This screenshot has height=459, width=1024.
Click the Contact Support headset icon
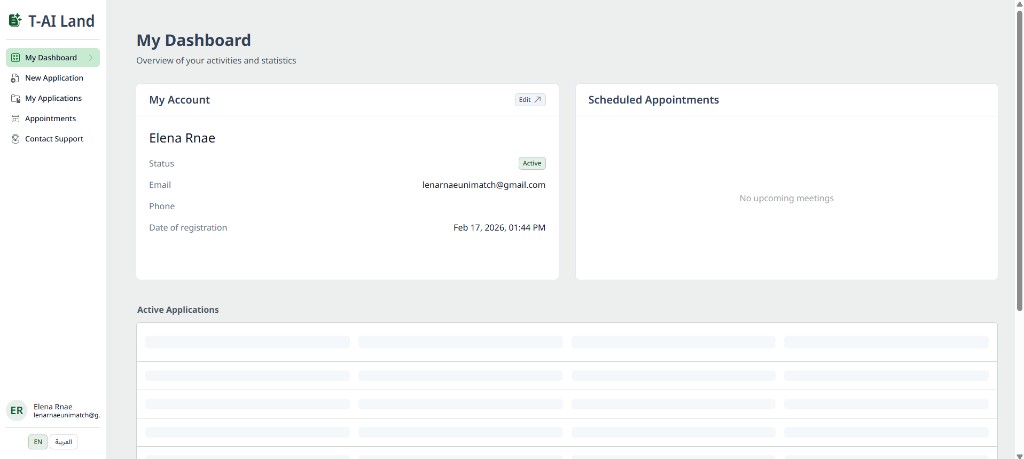[16, 139]
